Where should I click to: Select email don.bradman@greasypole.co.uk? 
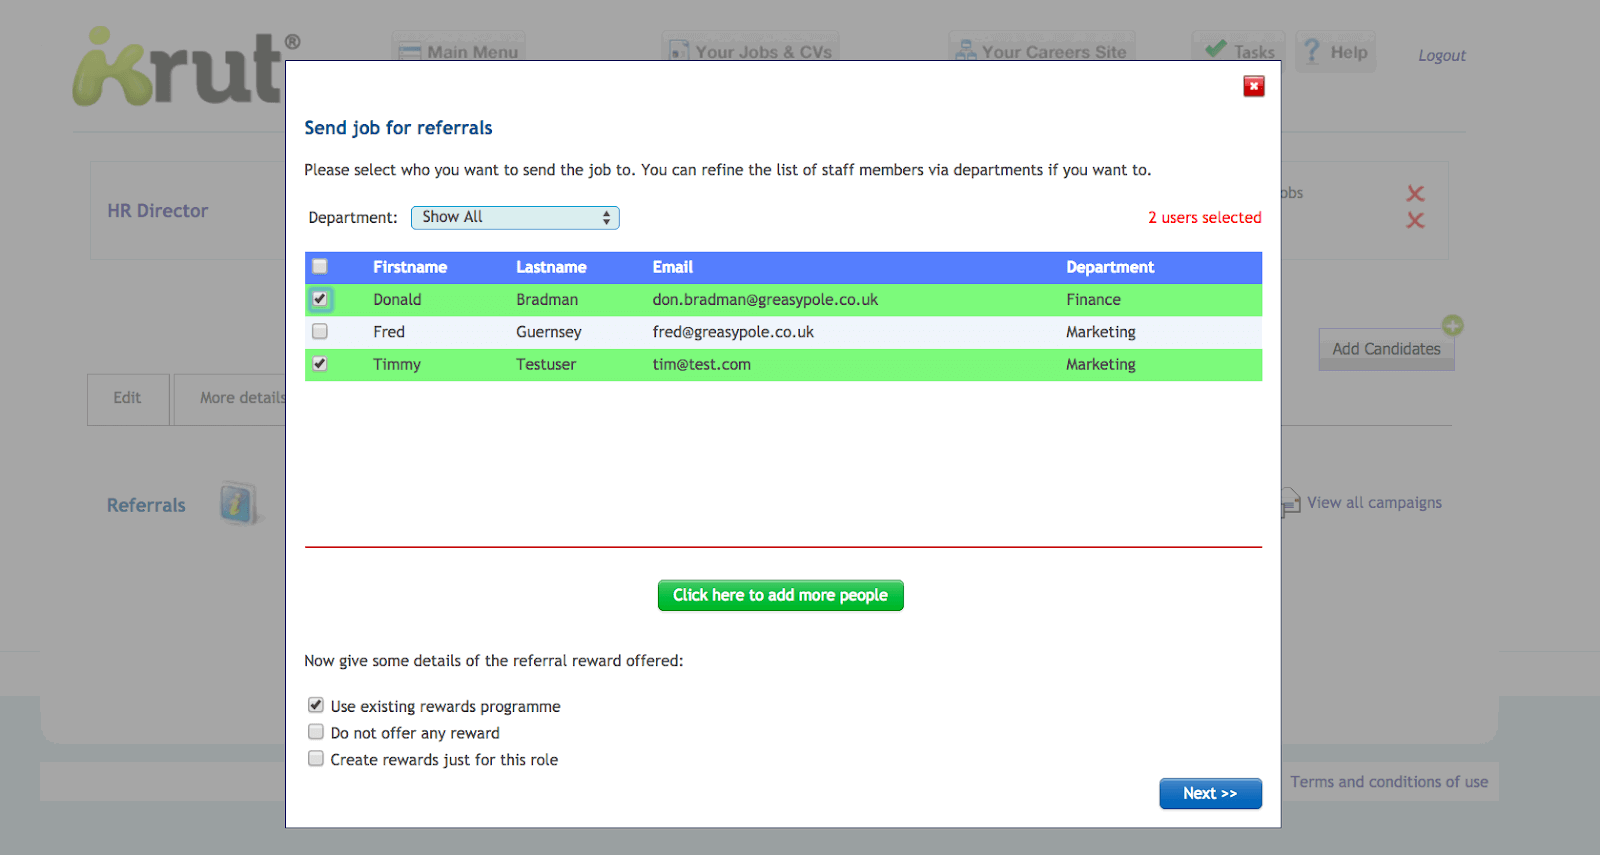pyautogui.click(x=765, y=299)
